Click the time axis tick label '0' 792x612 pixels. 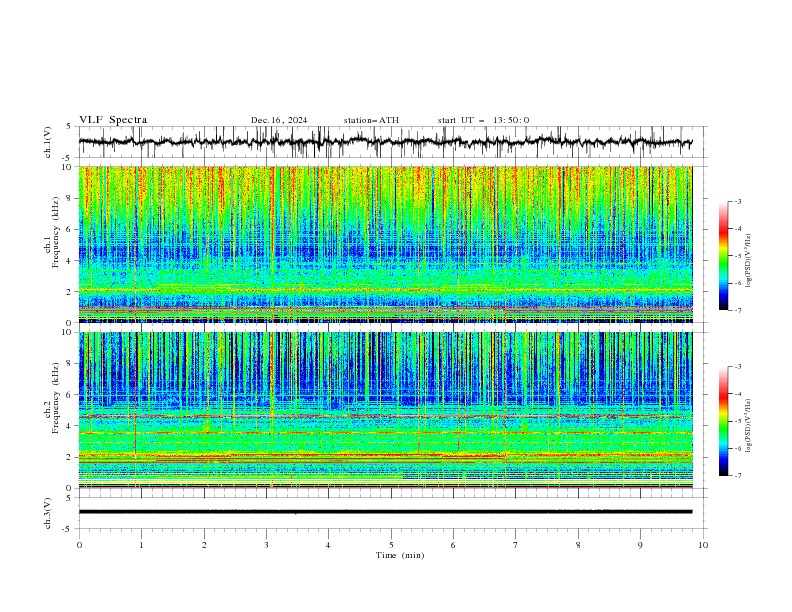pyautogui.click(x=79, y=545)
